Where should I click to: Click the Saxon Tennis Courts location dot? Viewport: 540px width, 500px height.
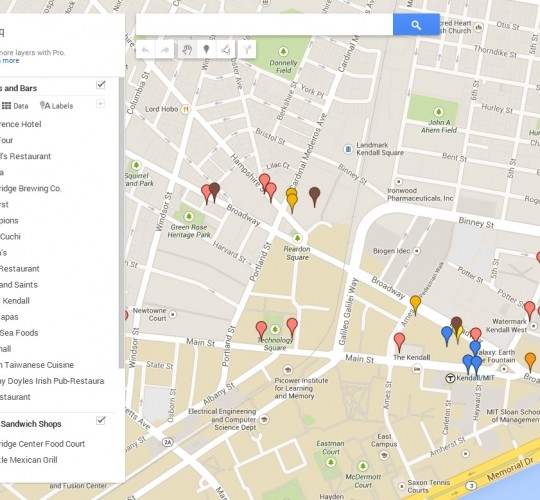coord(402,487)
